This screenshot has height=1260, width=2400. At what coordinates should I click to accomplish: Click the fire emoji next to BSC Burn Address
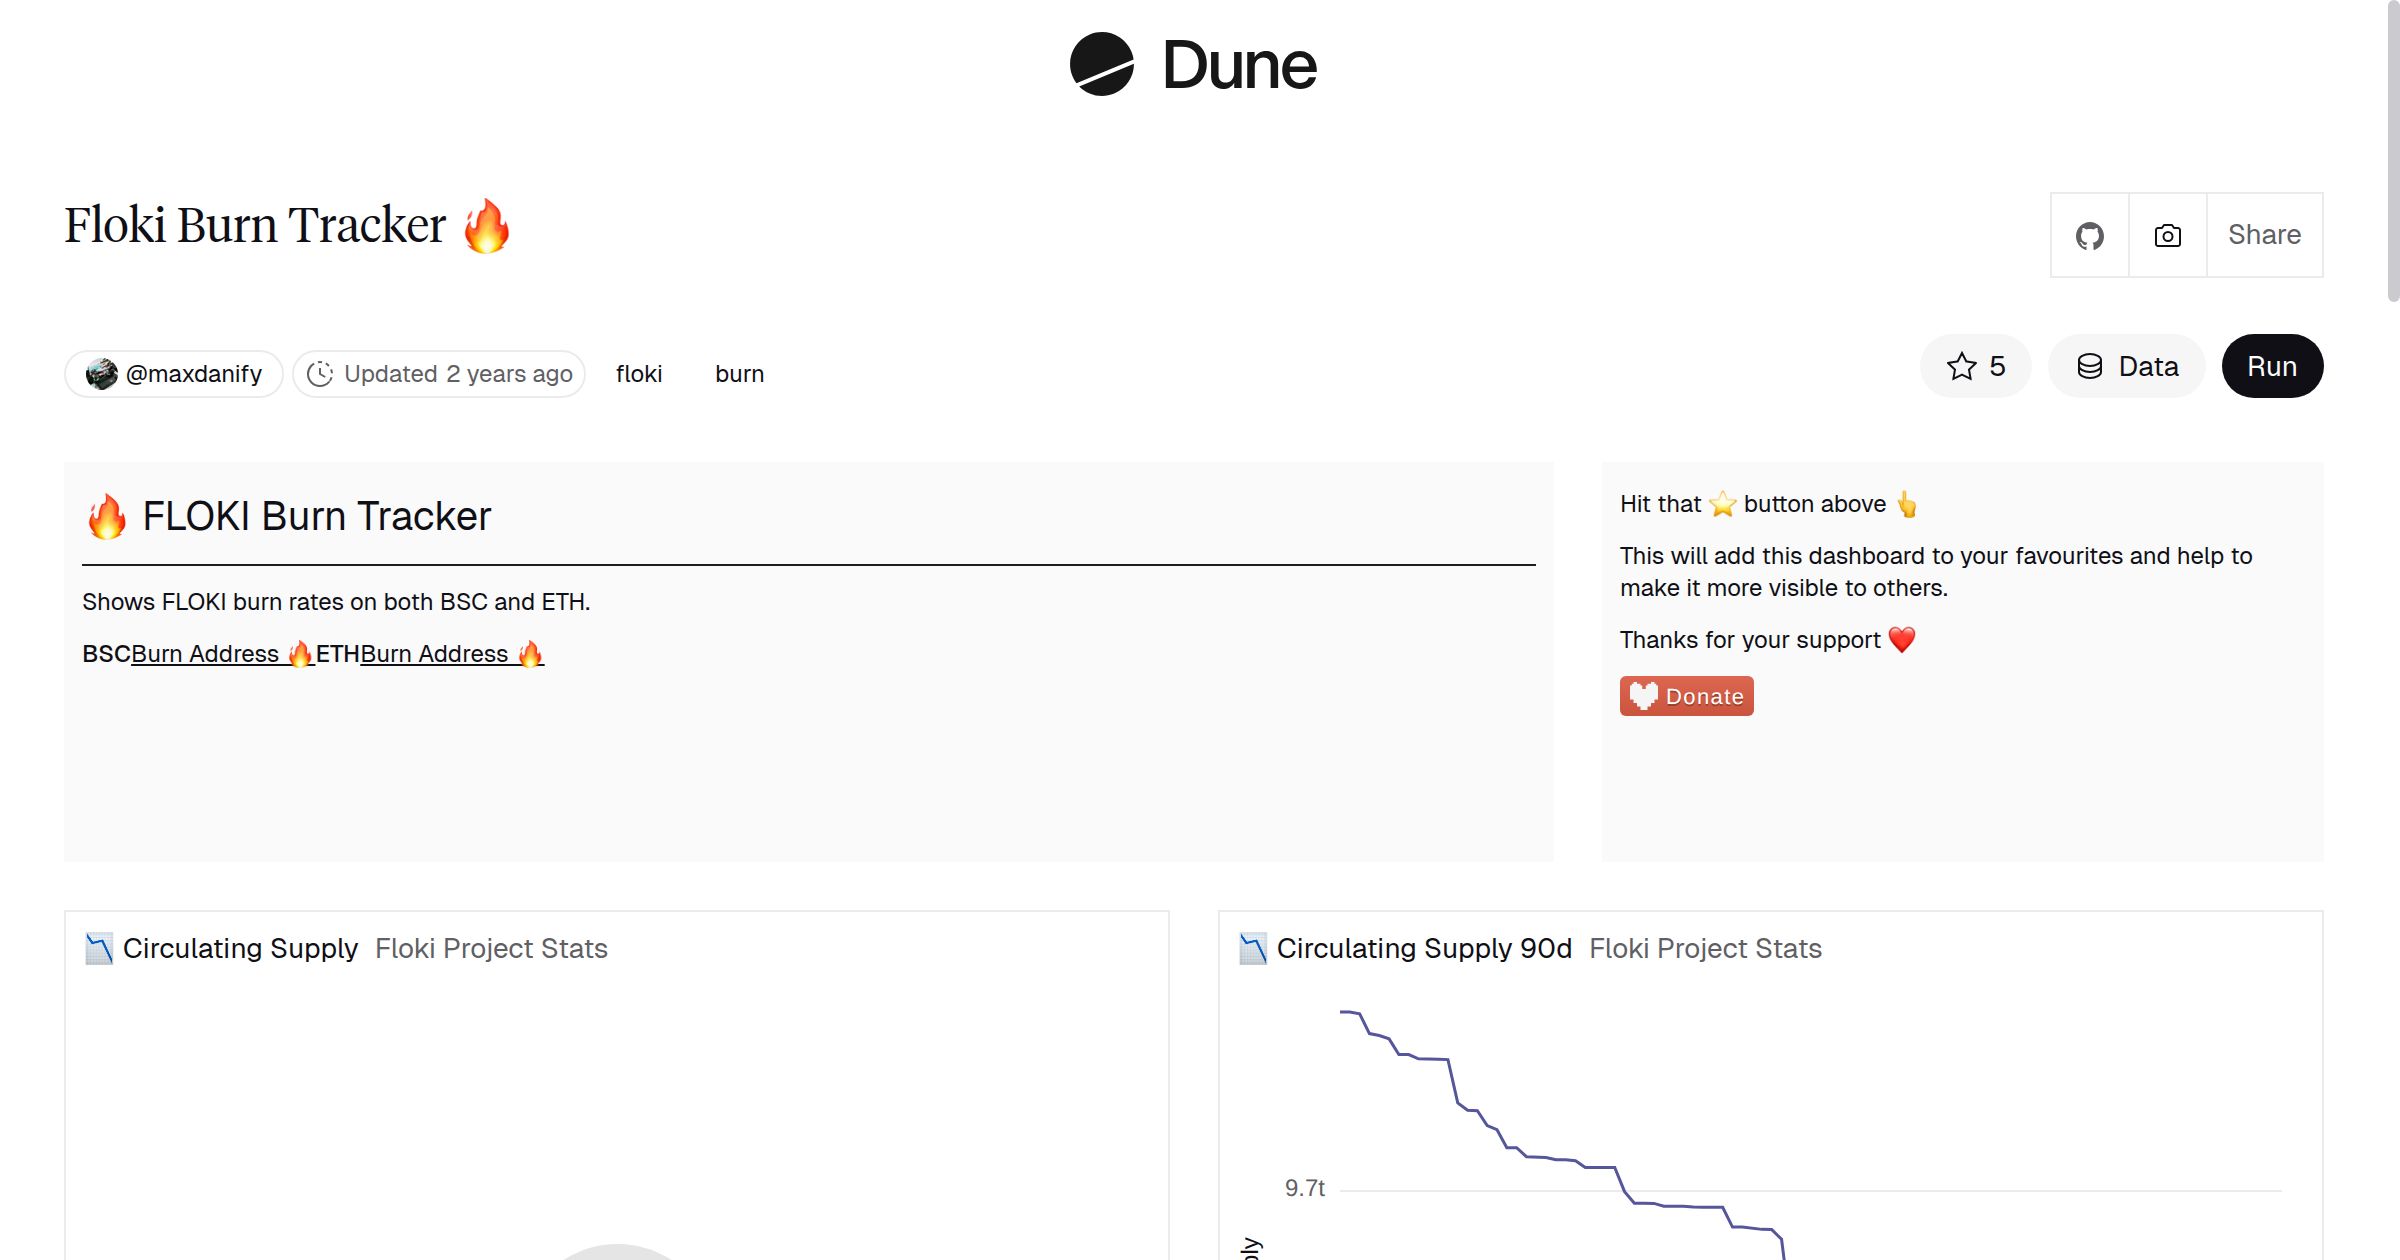click(x=299, y=653)
